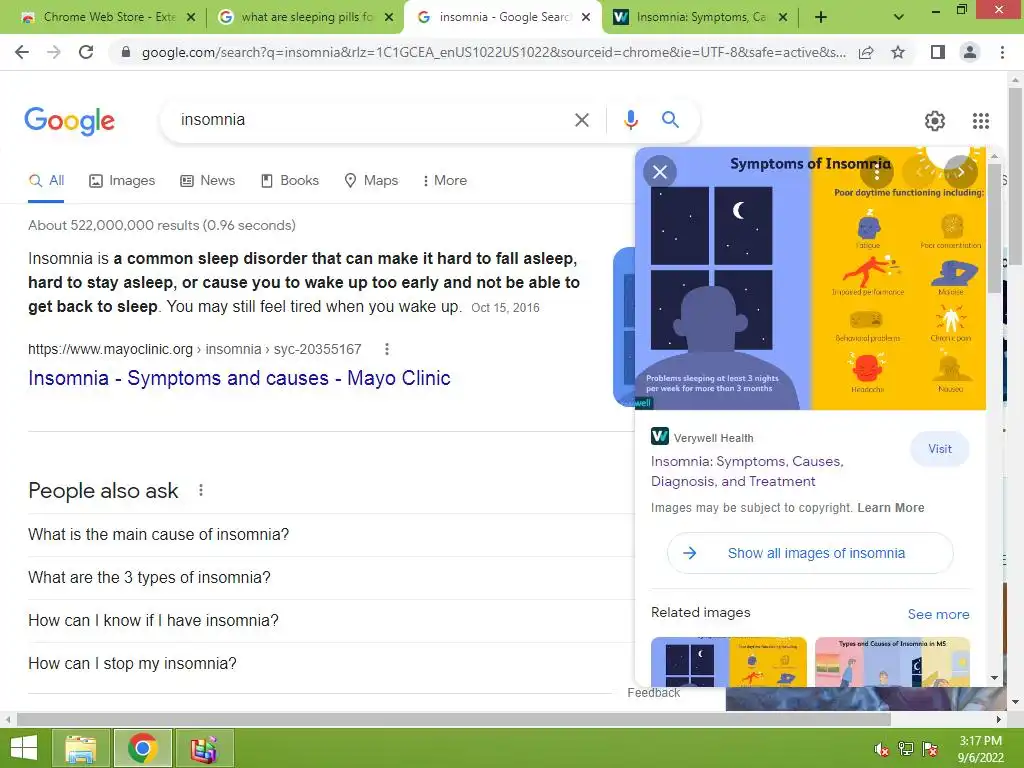
Task: Select the Images search filter
Action: tap(122, 181)
